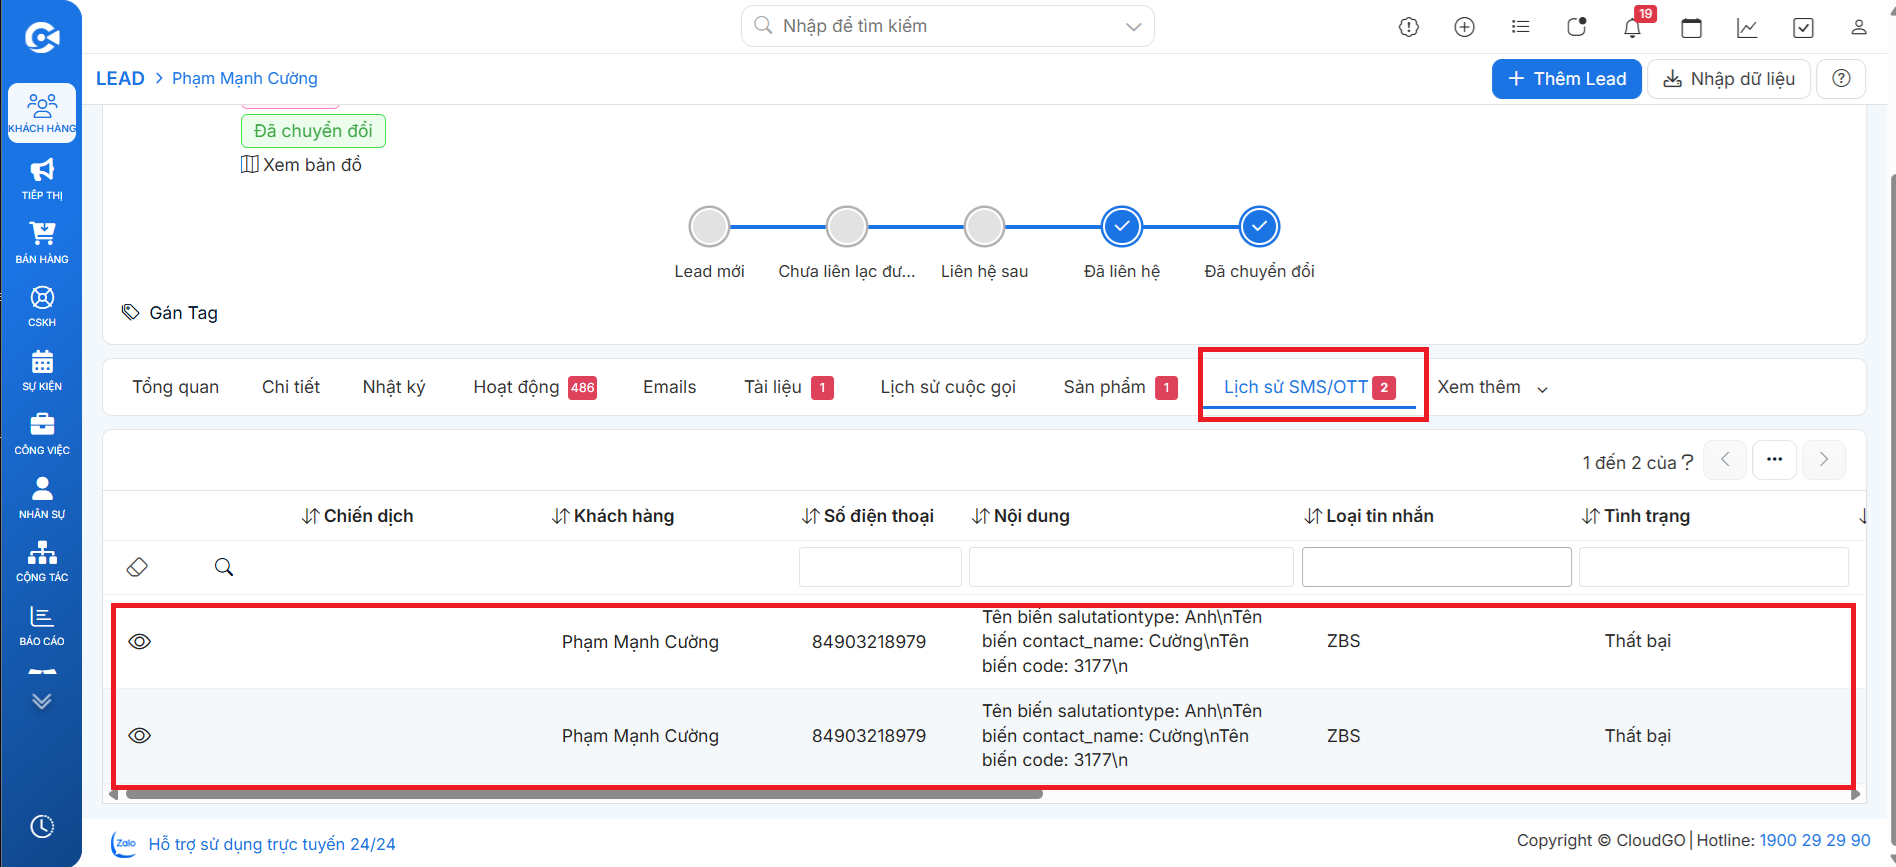This screenshot has width=1896, height=867.
Task: Open notifications bell with 19 badge
Action: [x=1633, y=27]
